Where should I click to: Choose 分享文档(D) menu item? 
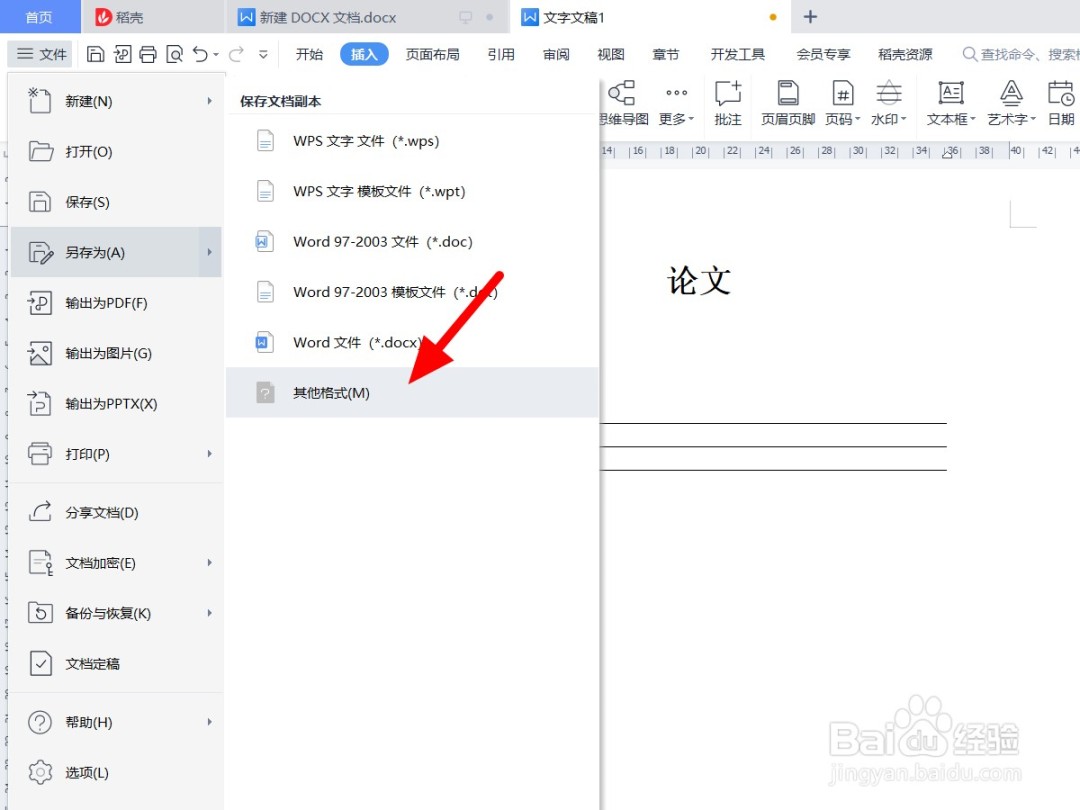116,512
